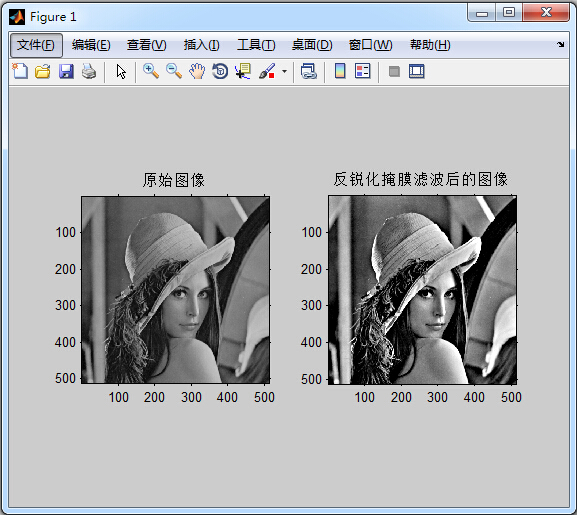
Task: Insert a legend using the toolbar icon
Action: click(x=362, y=71)
